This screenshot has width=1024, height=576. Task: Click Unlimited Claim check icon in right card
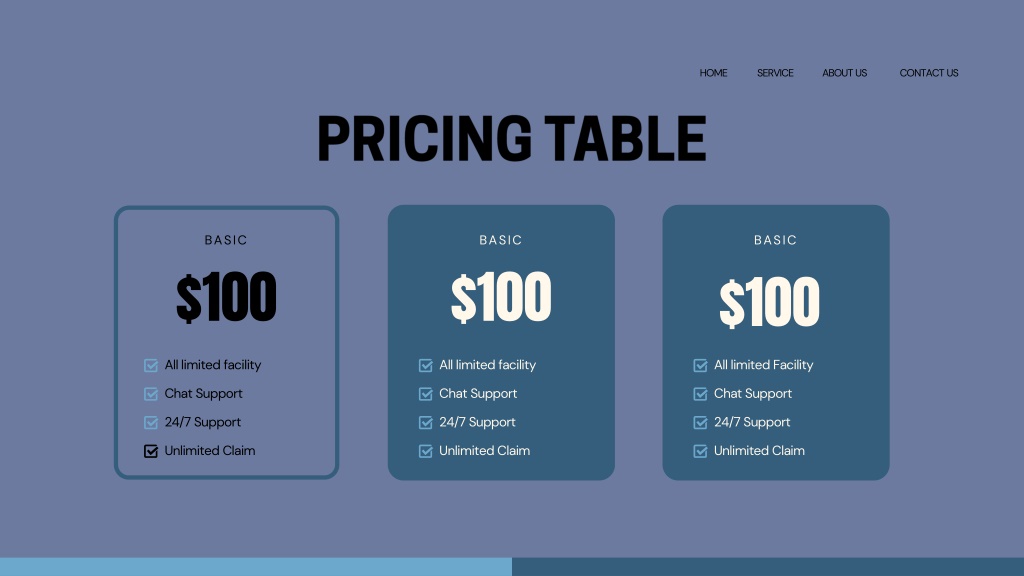[x=701, y=451]
